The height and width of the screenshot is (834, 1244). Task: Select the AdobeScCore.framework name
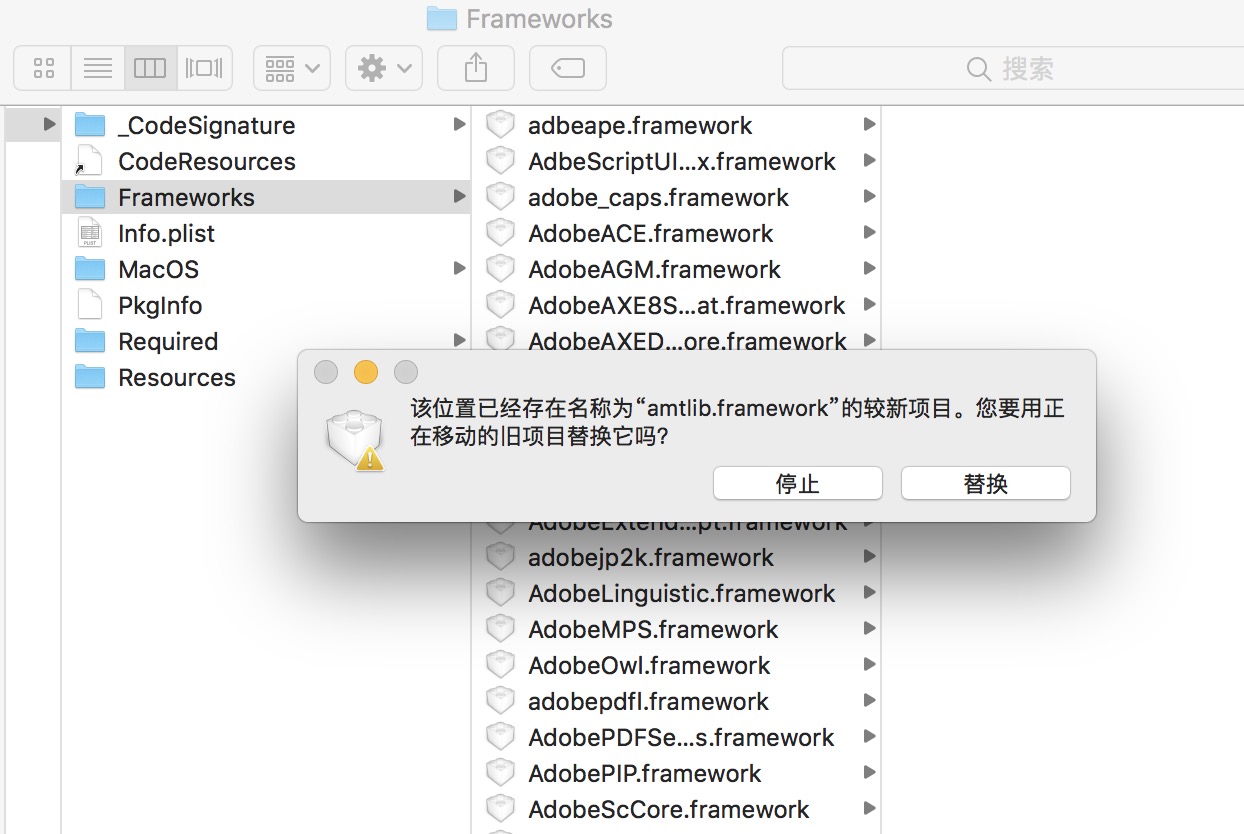[669, 809]
